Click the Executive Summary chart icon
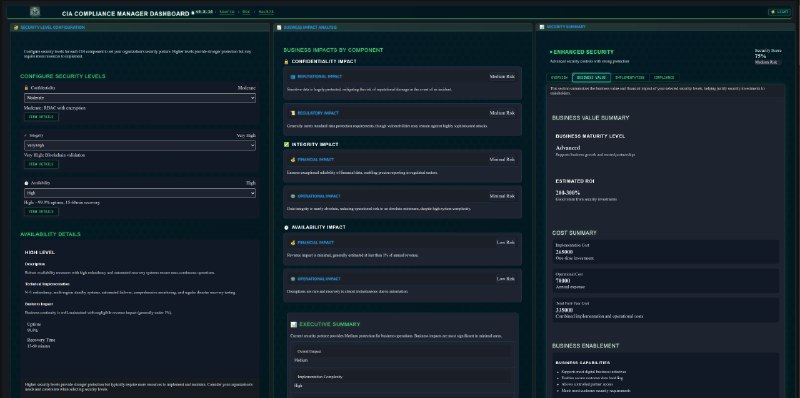The width and height of the screenshot is (800, 398). click(x=294, y=325)
